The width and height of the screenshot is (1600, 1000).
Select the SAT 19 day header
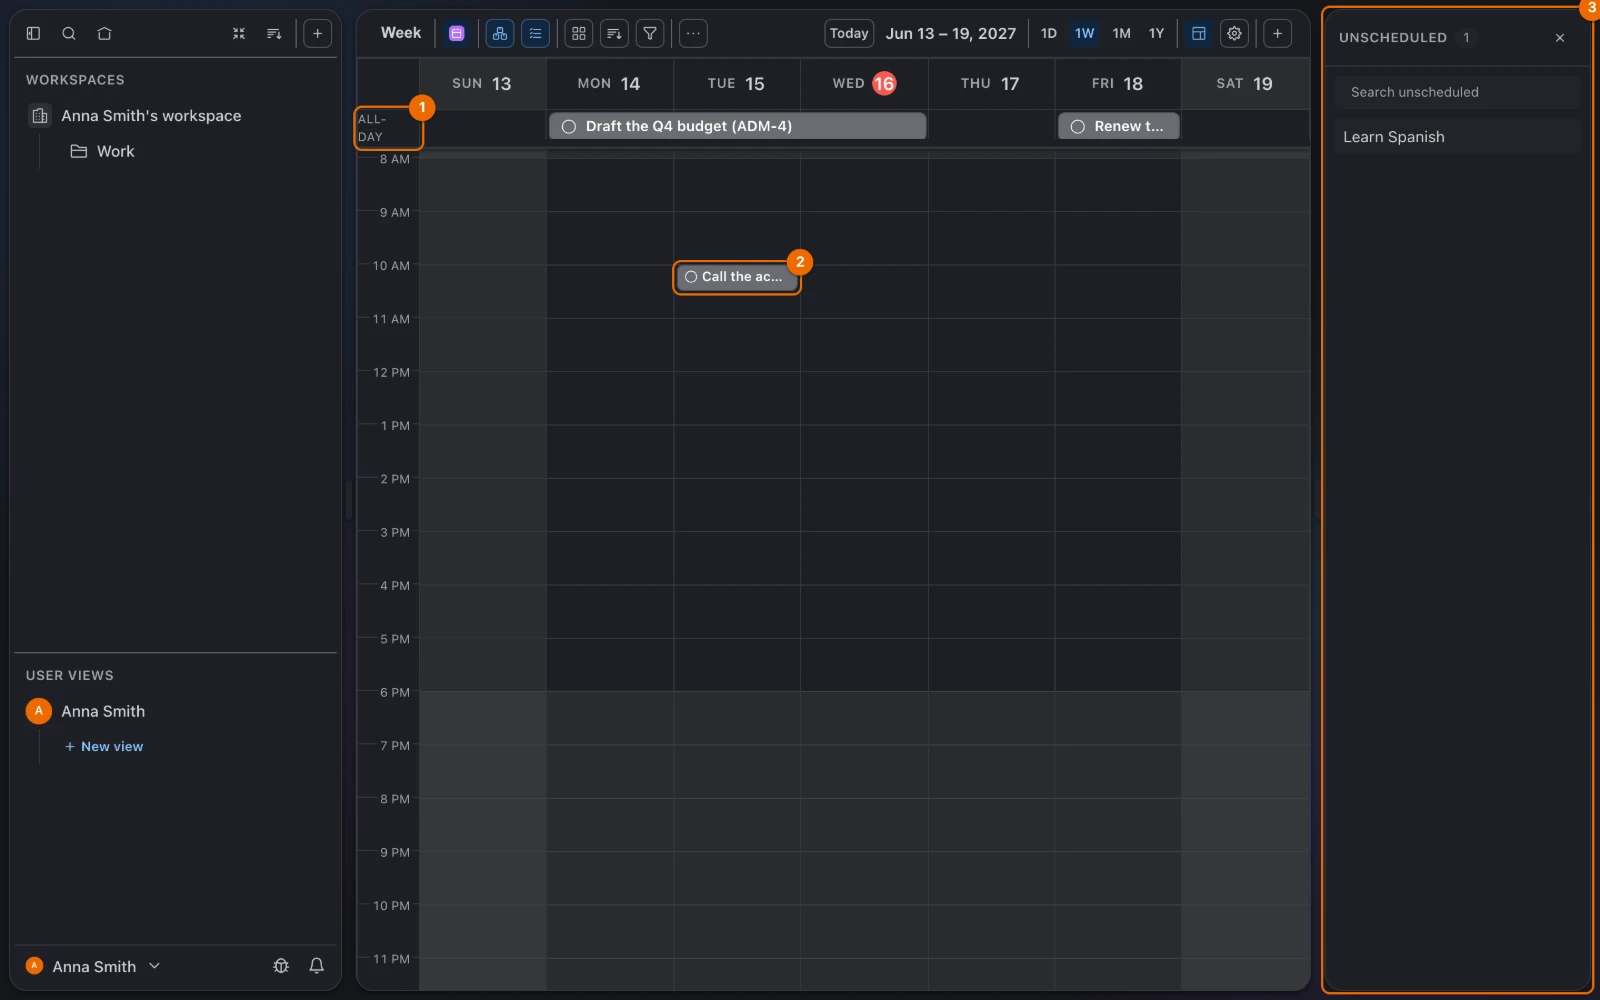pyautogui.click(x=1245, y=84)
